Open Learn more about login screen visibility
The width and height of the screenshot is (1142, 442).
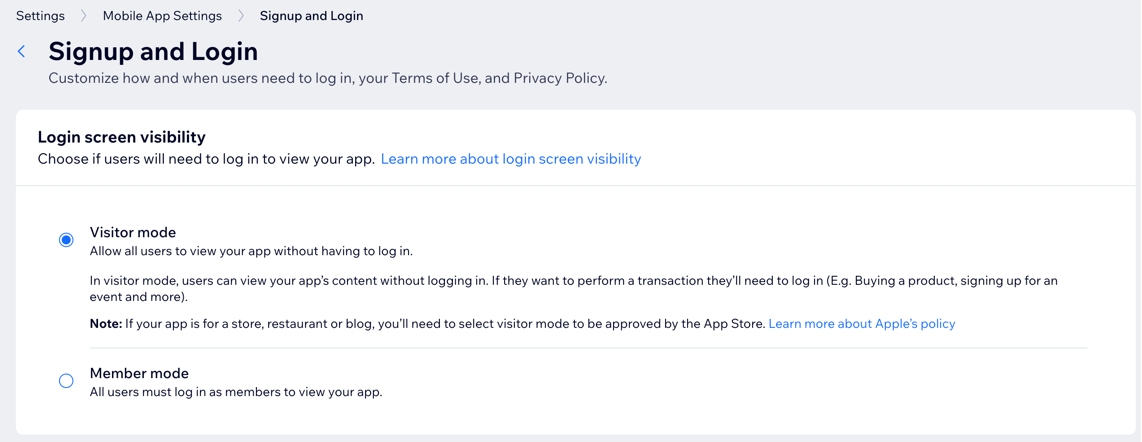pos(510,159)
